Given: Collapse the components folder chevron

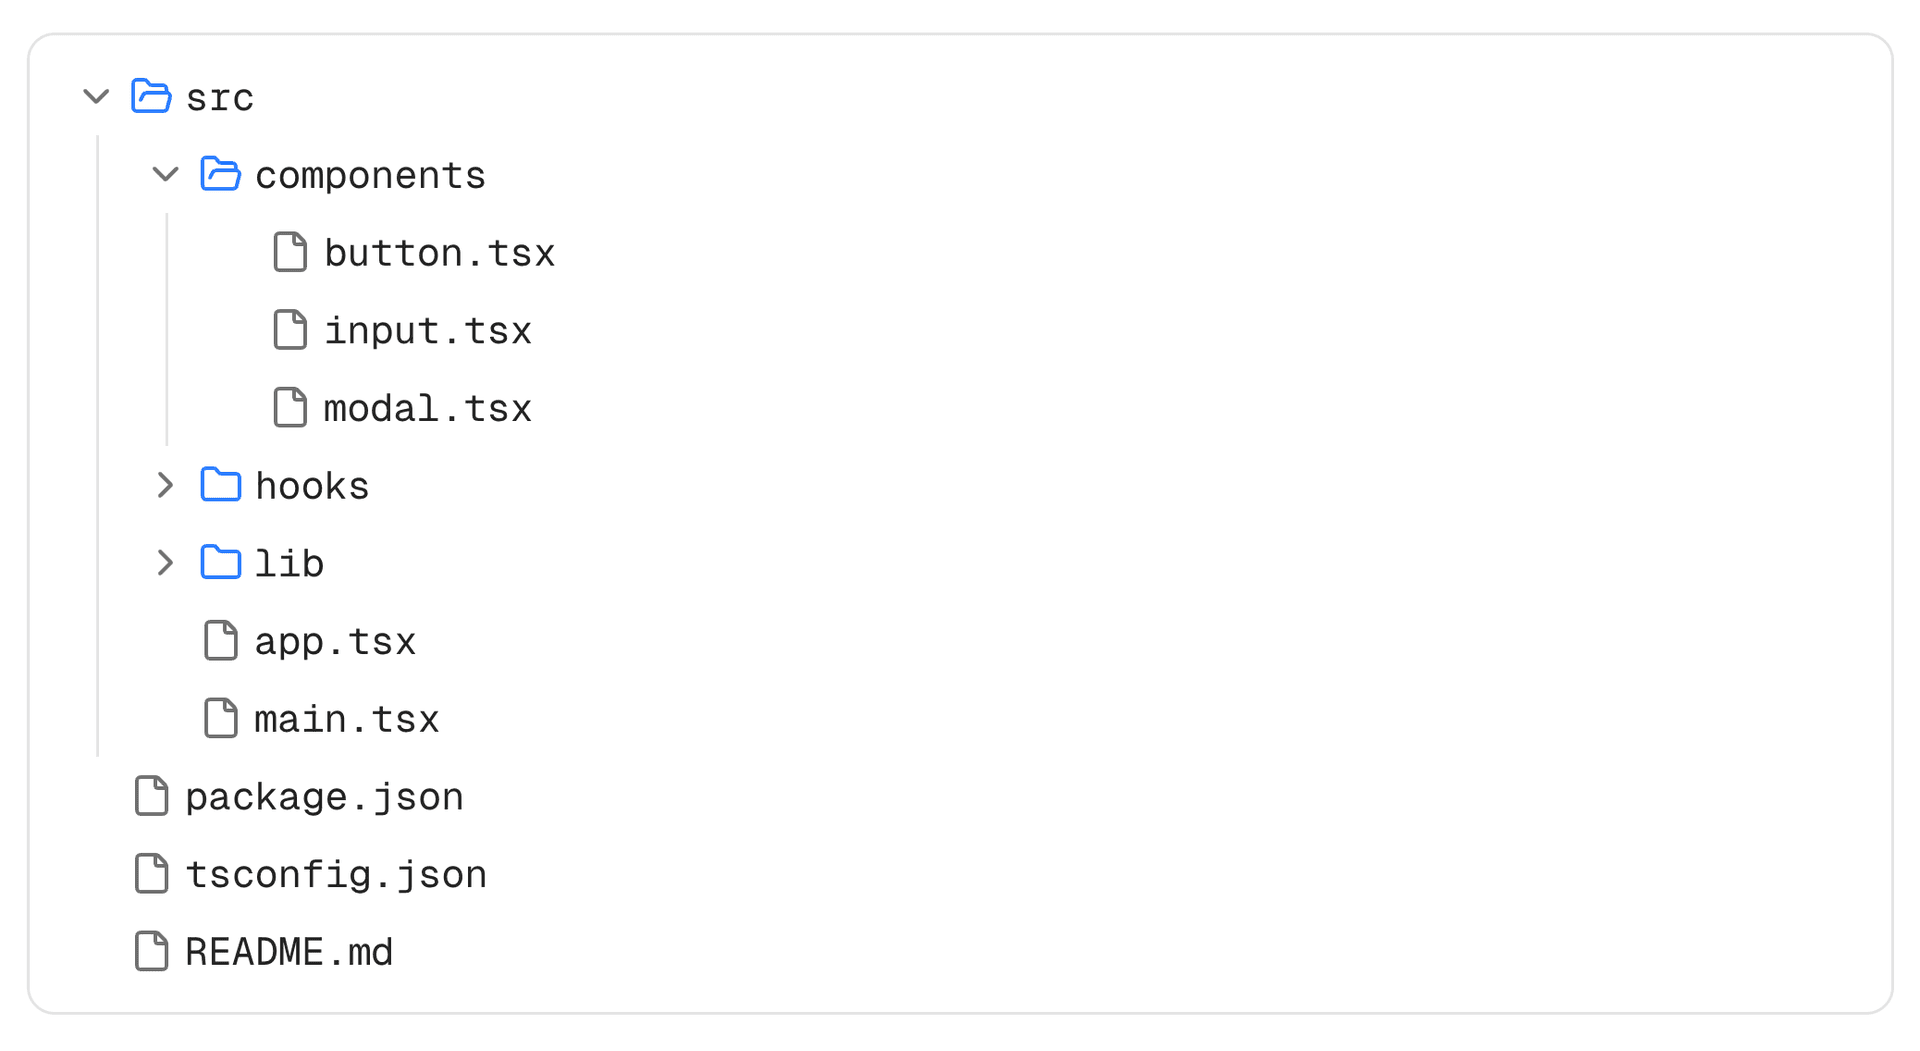Looking at the screenshot, I should coord(165,174).
